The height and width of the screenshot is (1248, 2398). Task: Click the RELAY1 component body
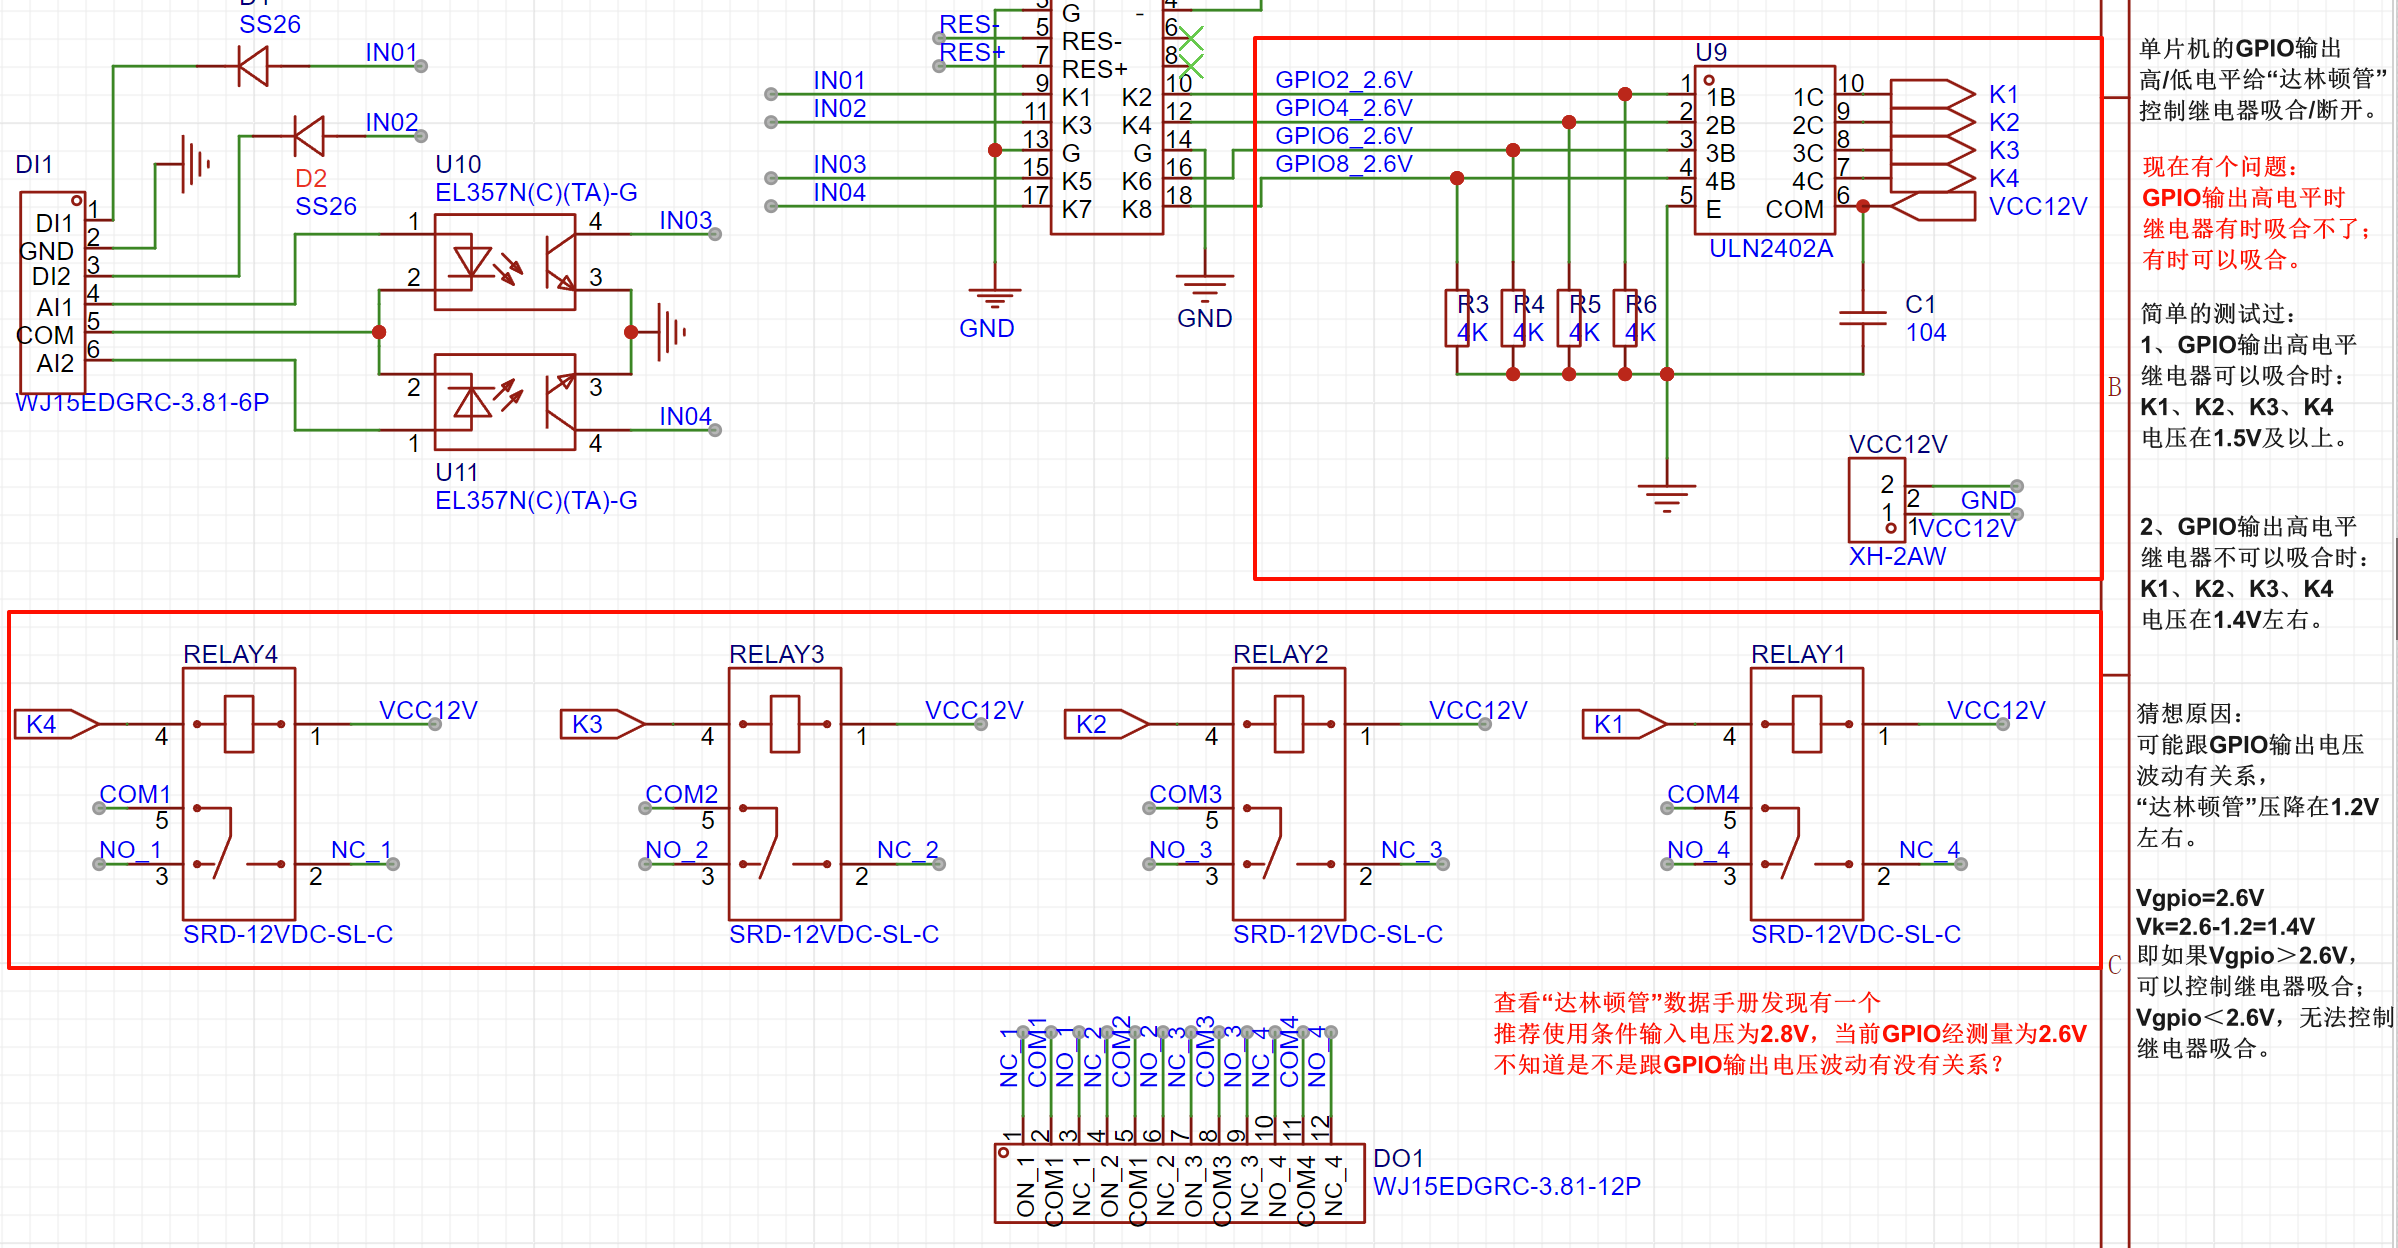[x=1806, y=794]
